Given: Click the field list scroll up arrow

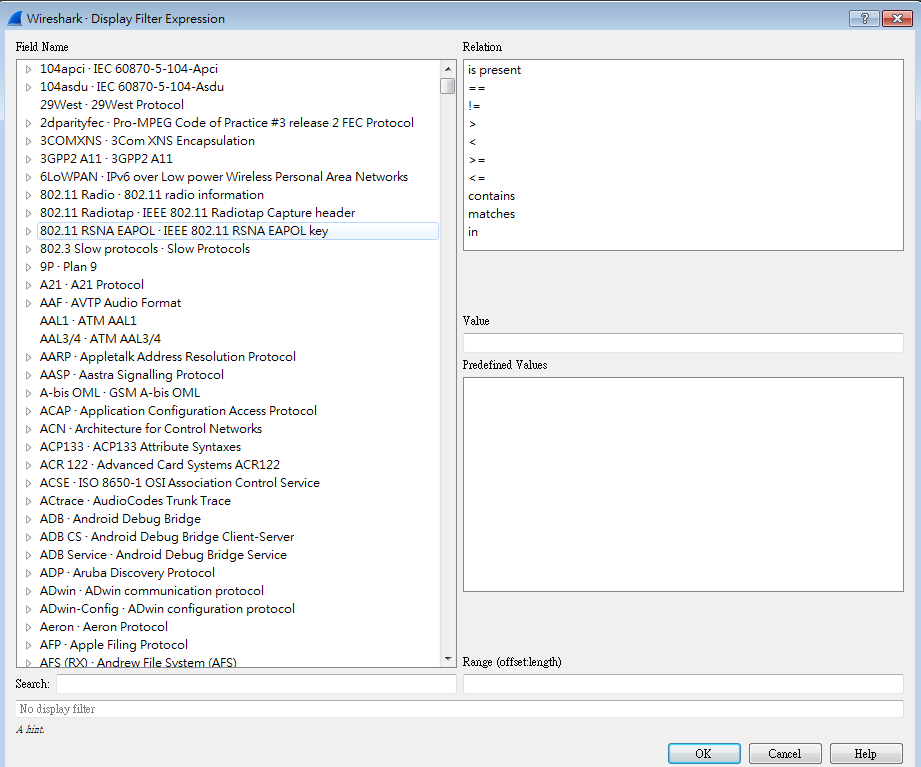Looking at the screenshot, I should (x=448, y=69).
